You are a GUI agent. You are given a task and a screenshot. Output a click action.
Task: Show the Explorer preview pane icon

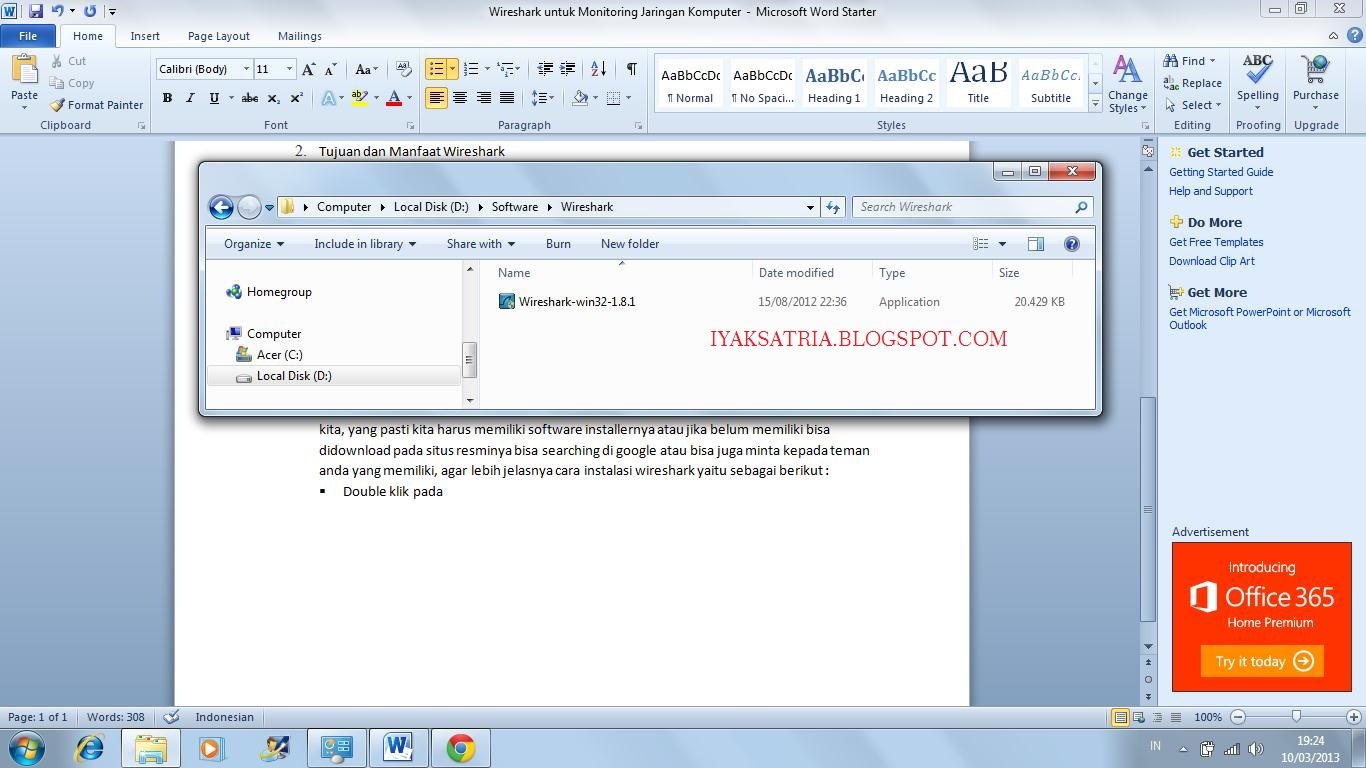1036,244
